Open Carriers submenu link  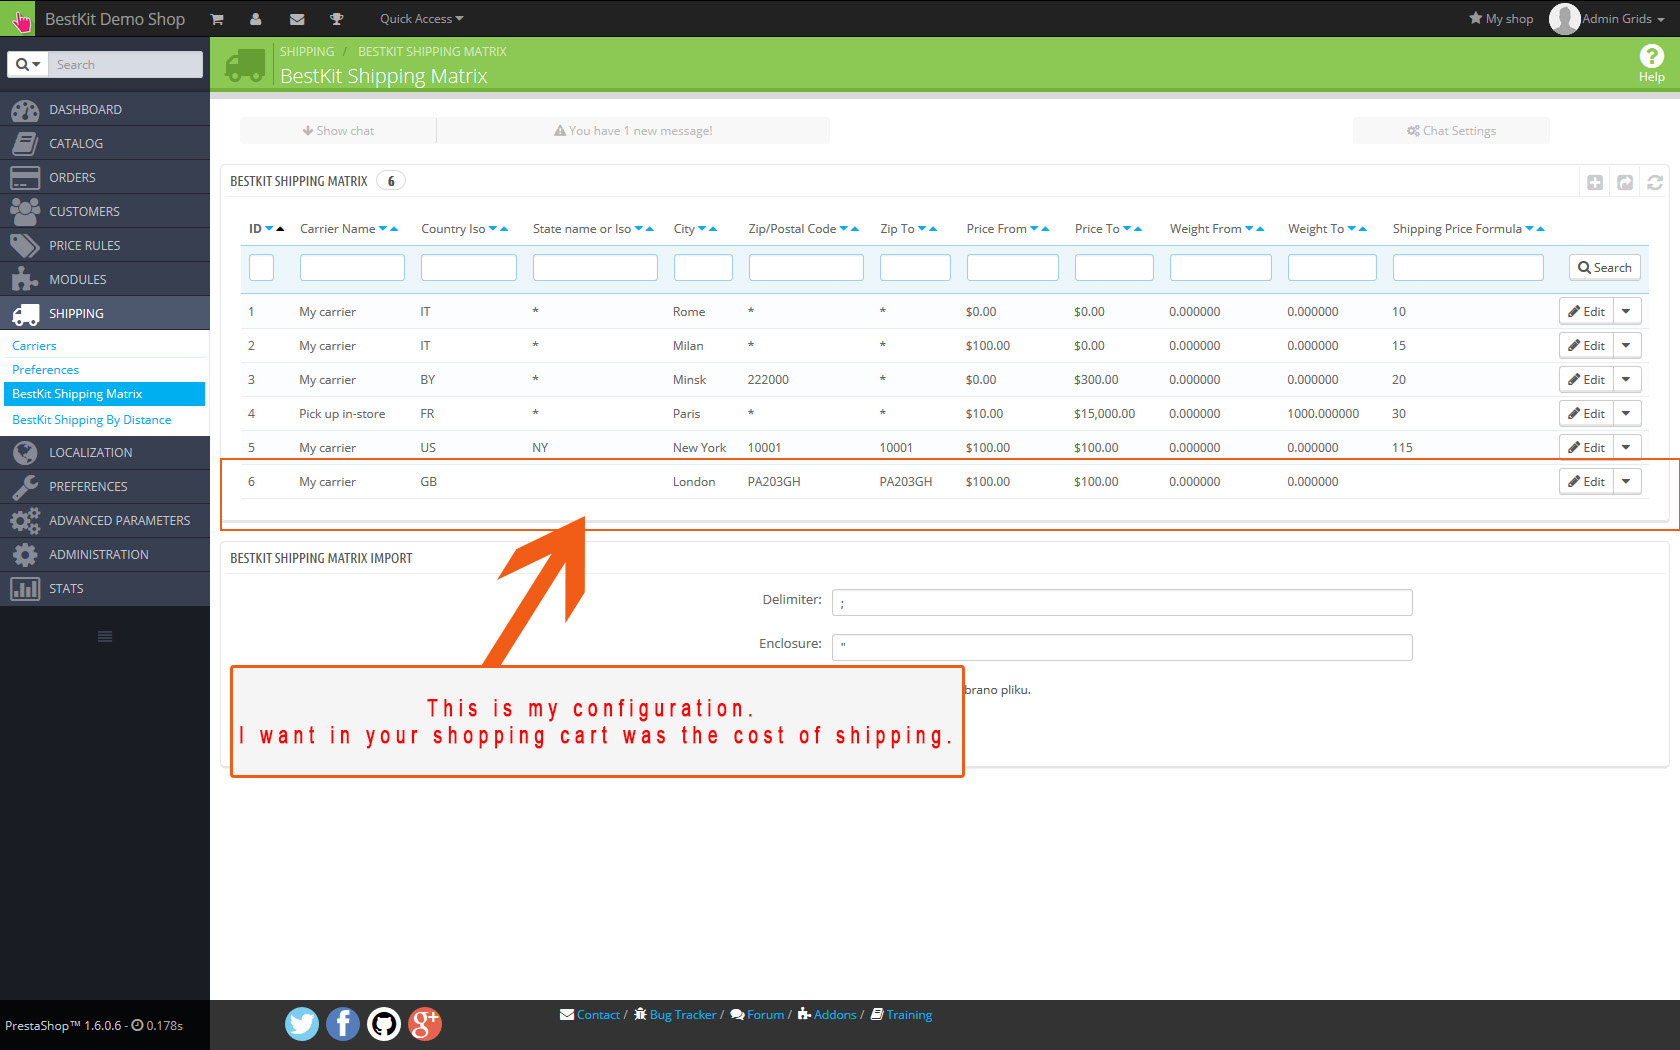point(34,346)
